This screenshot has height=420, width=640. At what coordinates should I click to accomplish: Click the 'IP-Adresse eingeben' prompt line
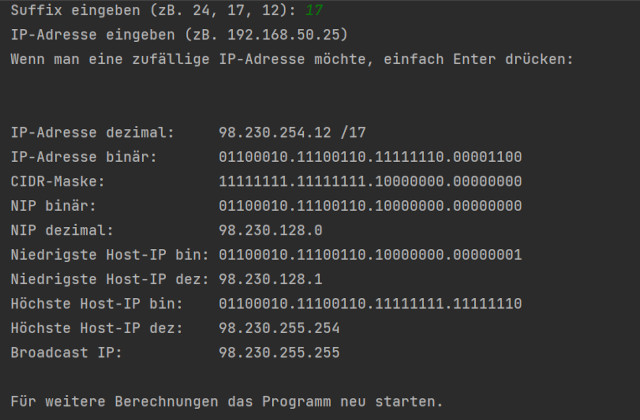coord(165,35)
